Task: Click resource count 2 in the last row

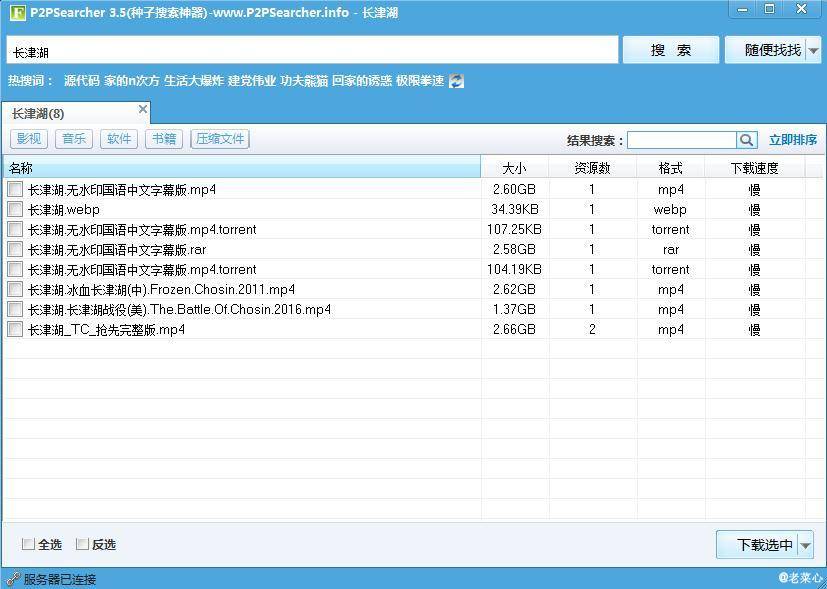Action: (x=592, y=330)
